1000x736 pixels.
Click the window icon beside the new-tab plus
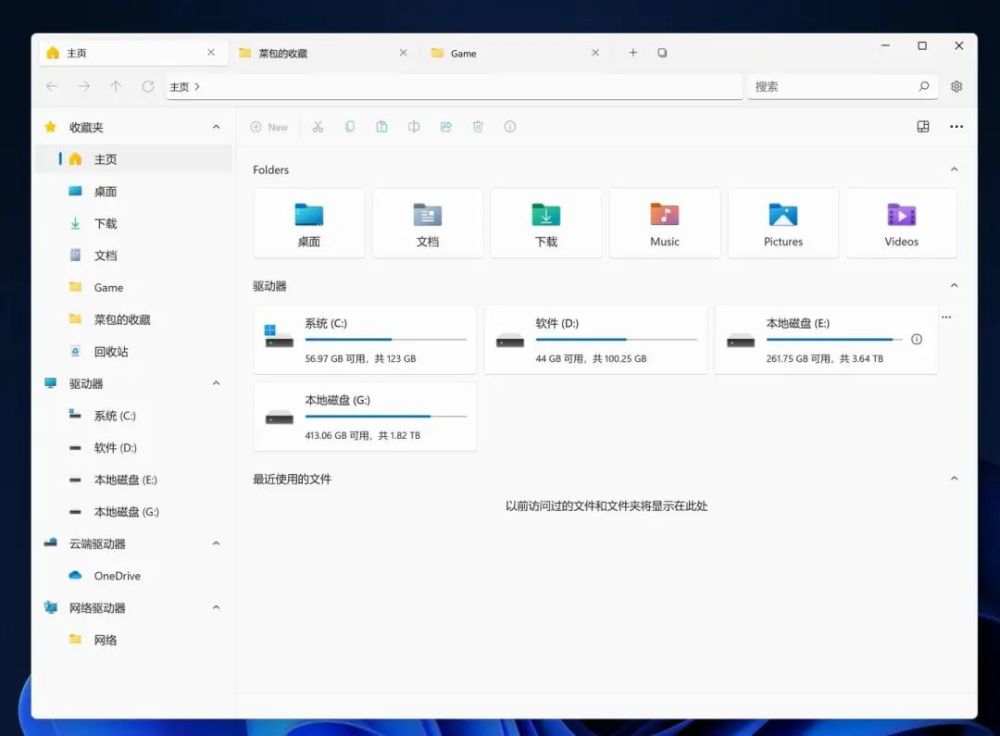coord(662,52)
